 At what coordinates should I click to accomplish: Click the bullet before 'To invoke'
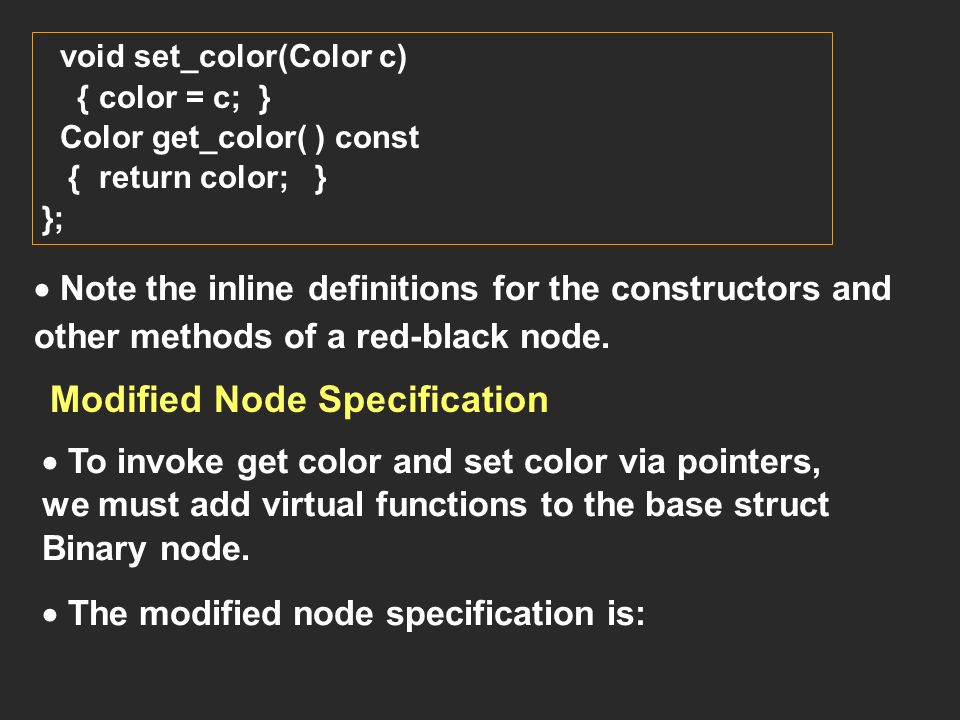point(51,463)
